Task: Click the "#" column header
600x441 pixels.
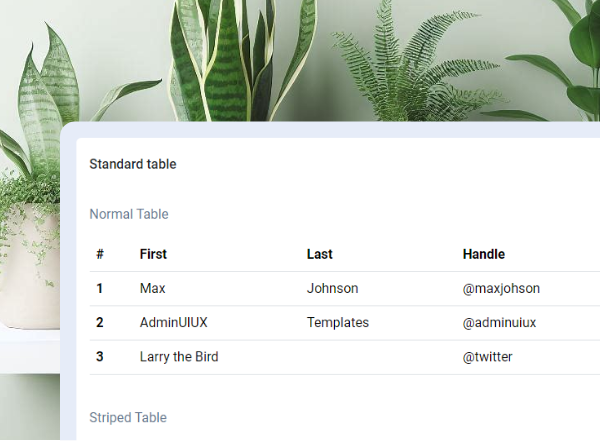Action: pos(100,255)
